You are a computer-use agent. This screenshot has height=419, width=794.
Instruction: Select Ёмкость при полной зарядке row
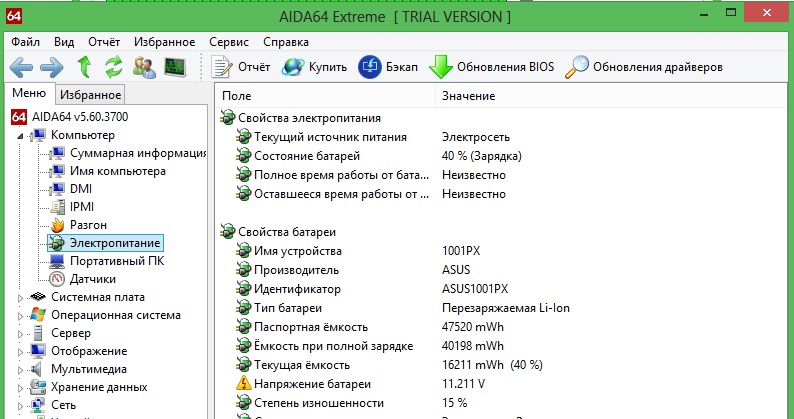coord(370,346)
